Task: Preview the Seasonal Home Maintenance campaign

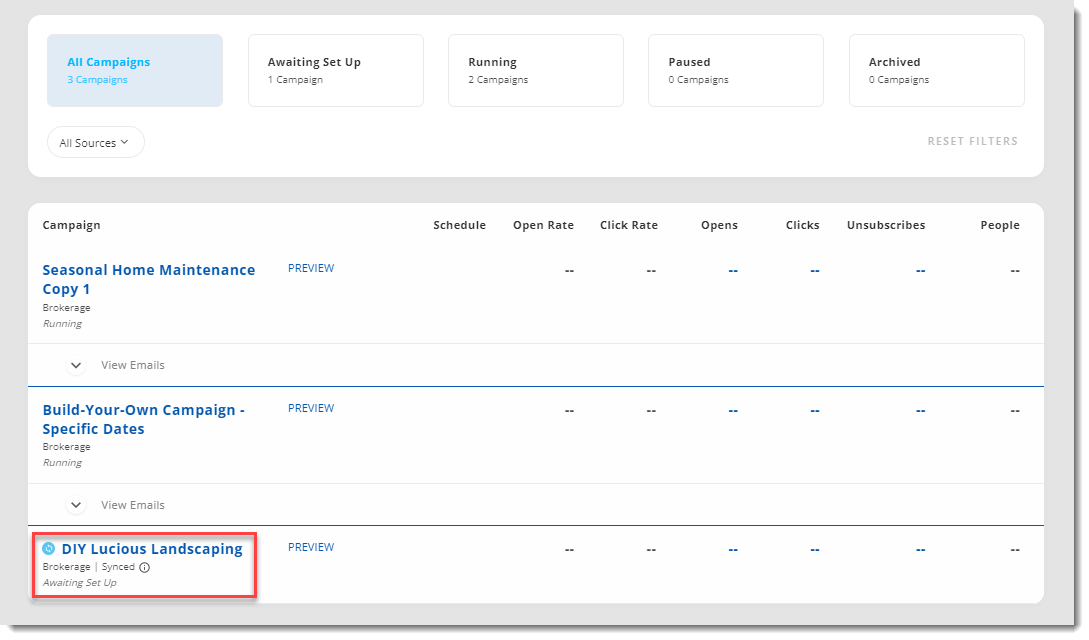Action: [311, 269]
